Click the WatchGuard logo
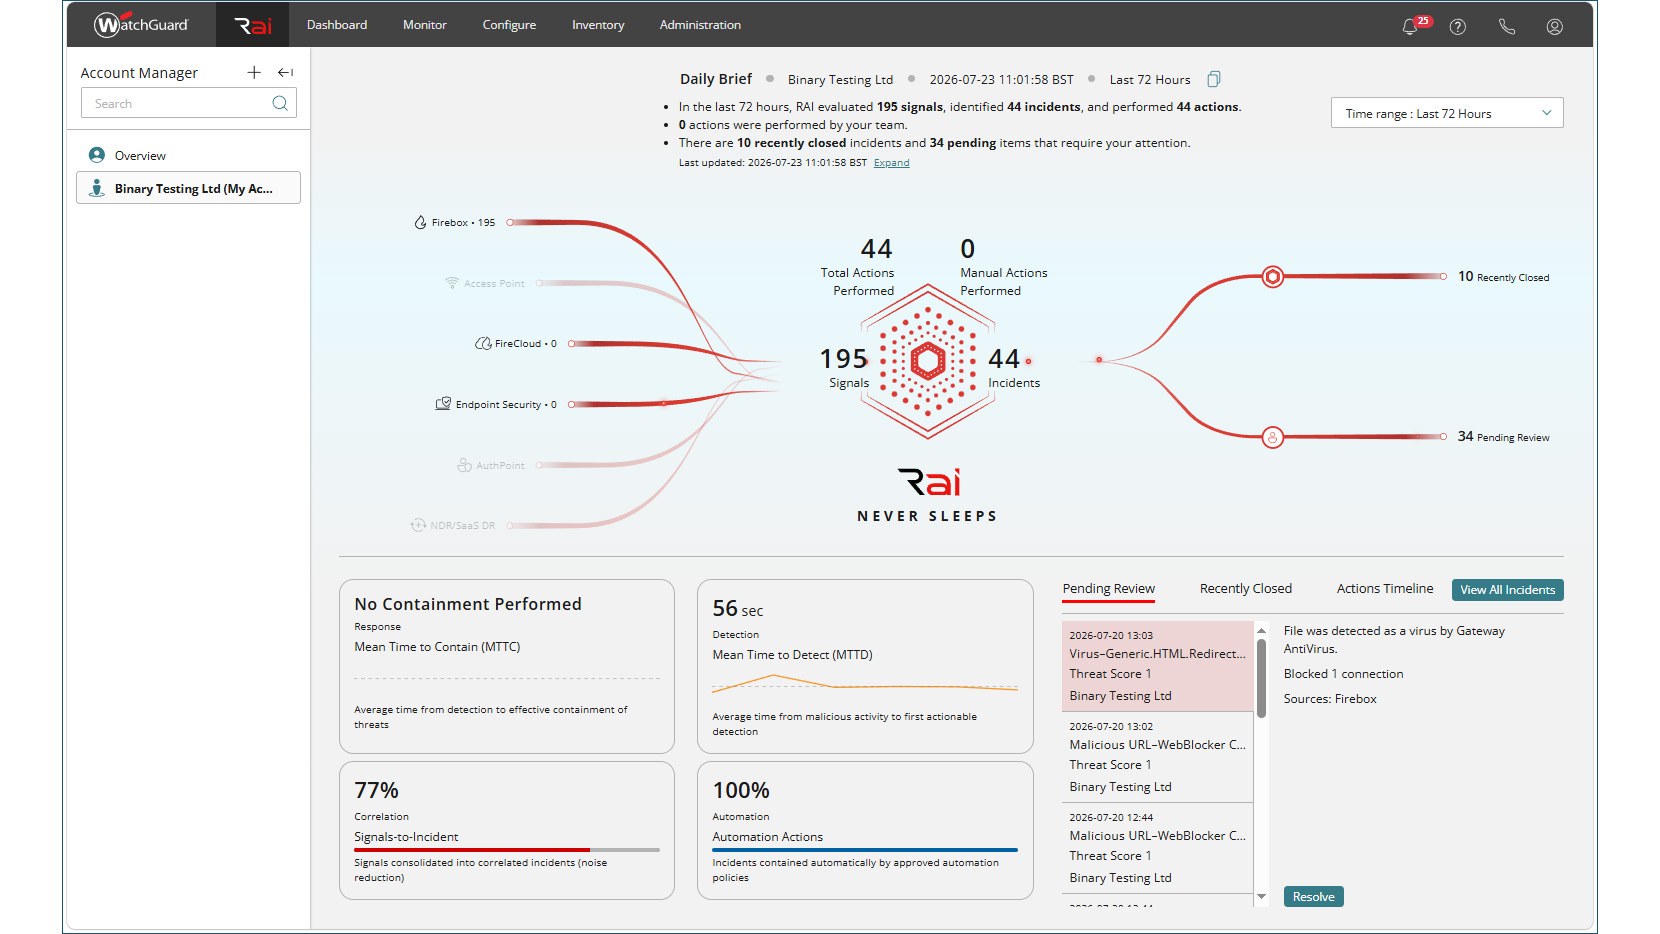Image resolution: width=1660 pixels, height=934 pixels. [141, 24]
